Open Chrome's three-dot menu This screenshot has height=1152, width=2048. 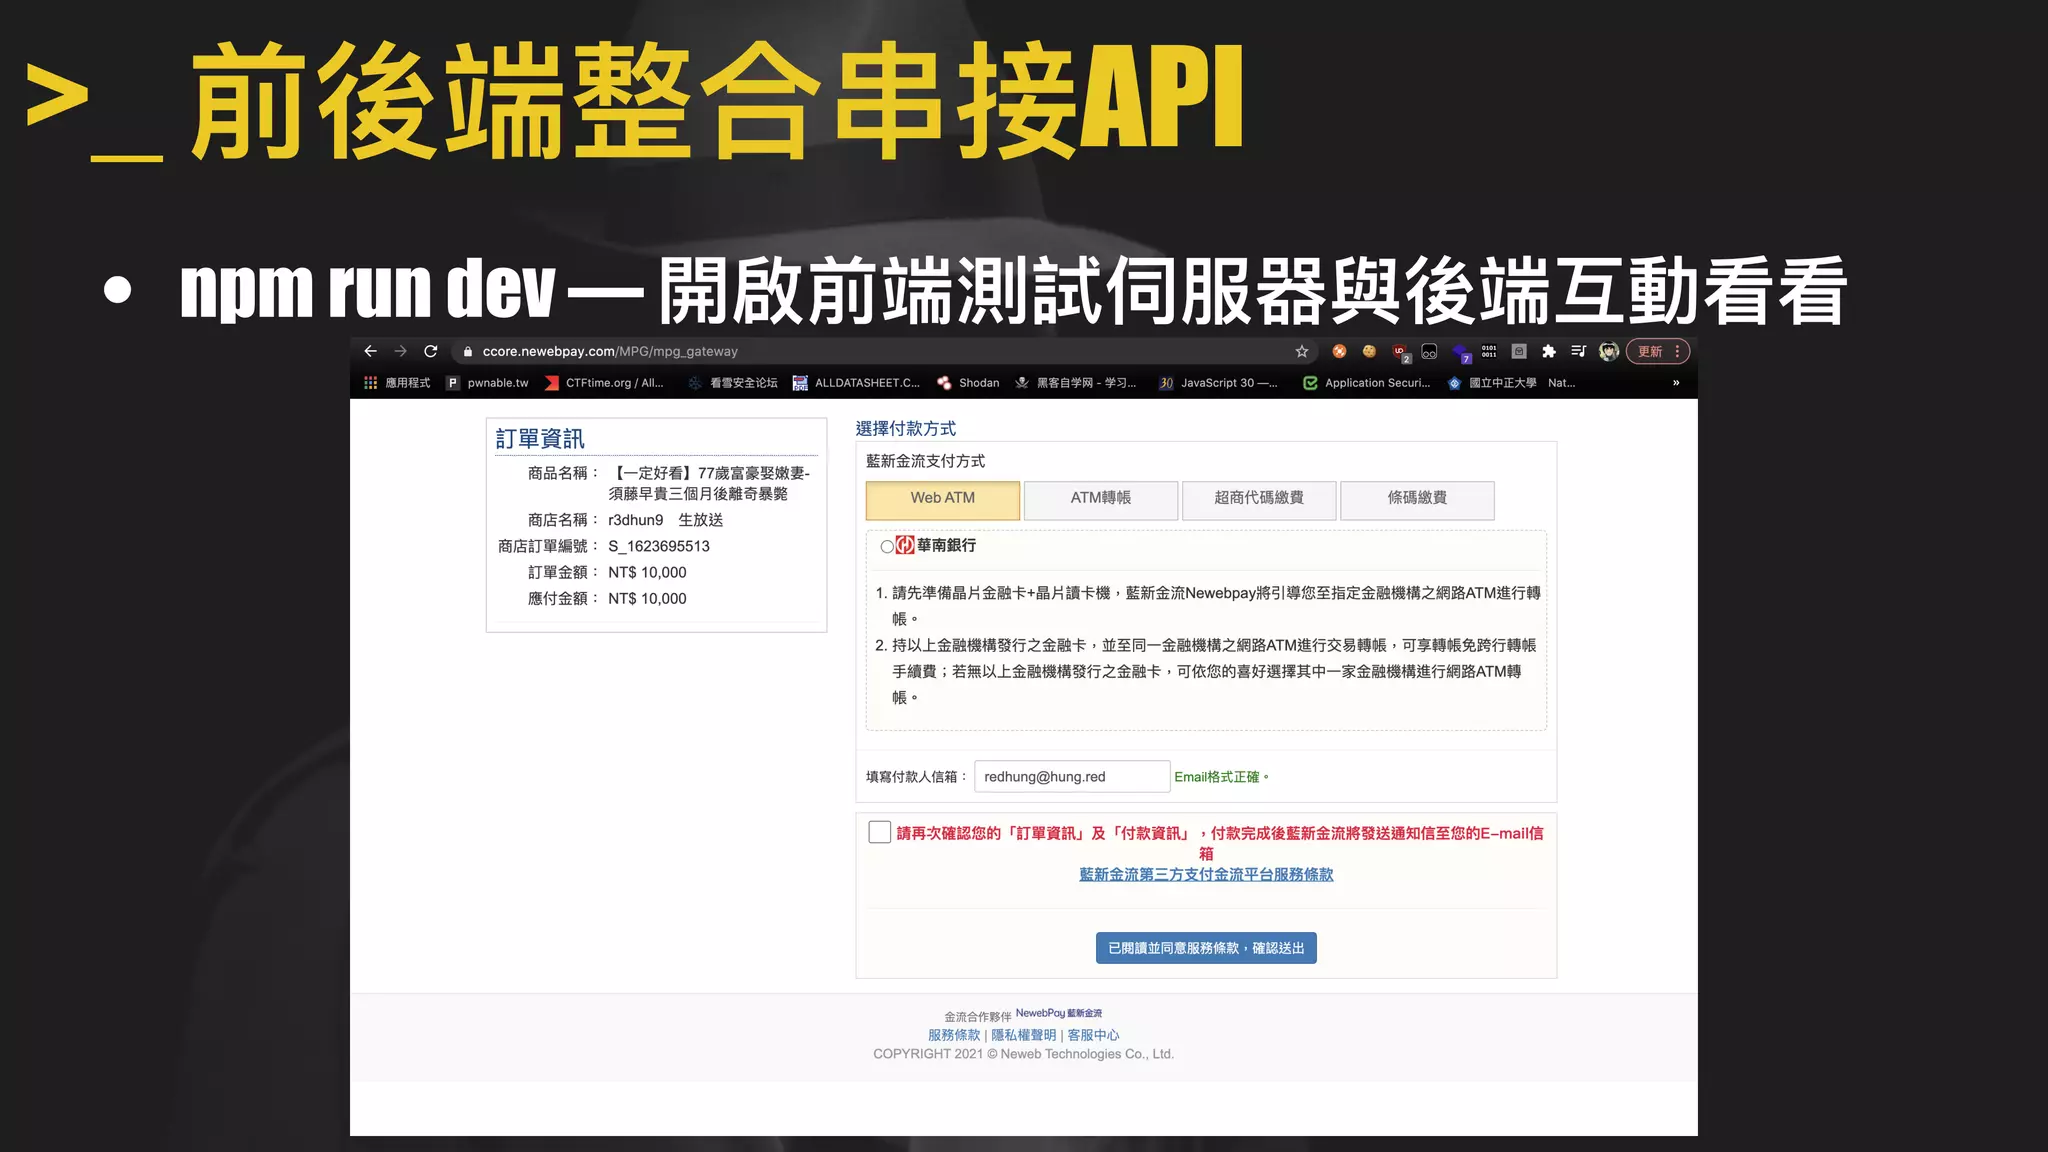click(x=1677, y=351)
